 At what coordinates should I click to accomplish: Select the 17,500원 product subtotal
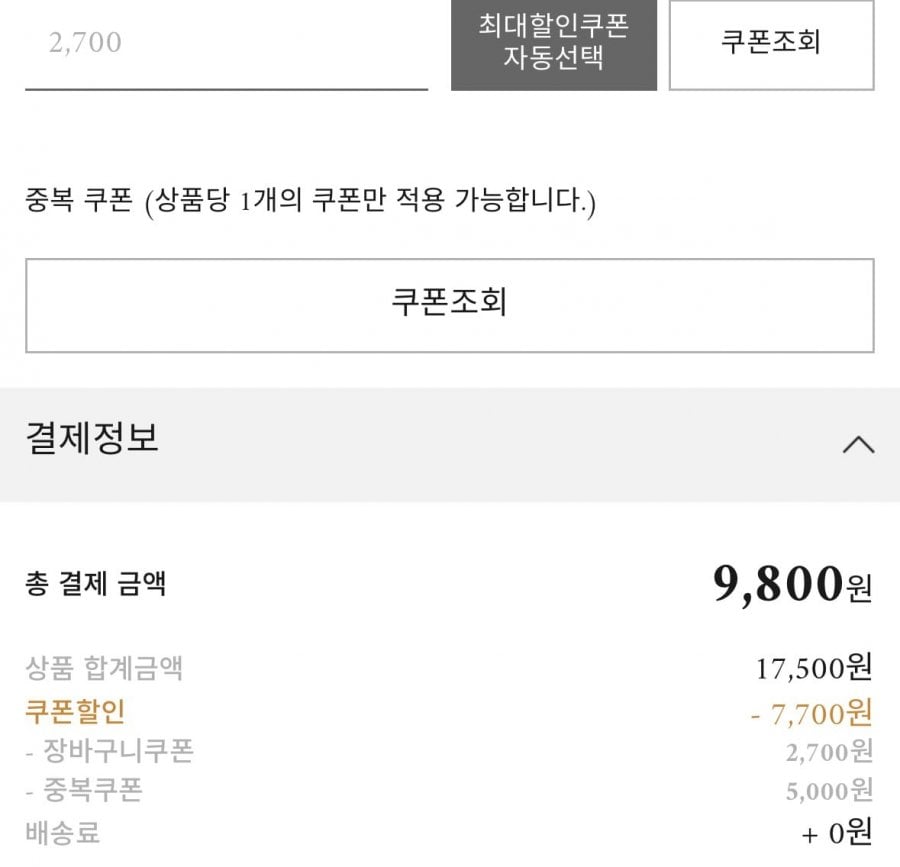click(x=813, y=667)
